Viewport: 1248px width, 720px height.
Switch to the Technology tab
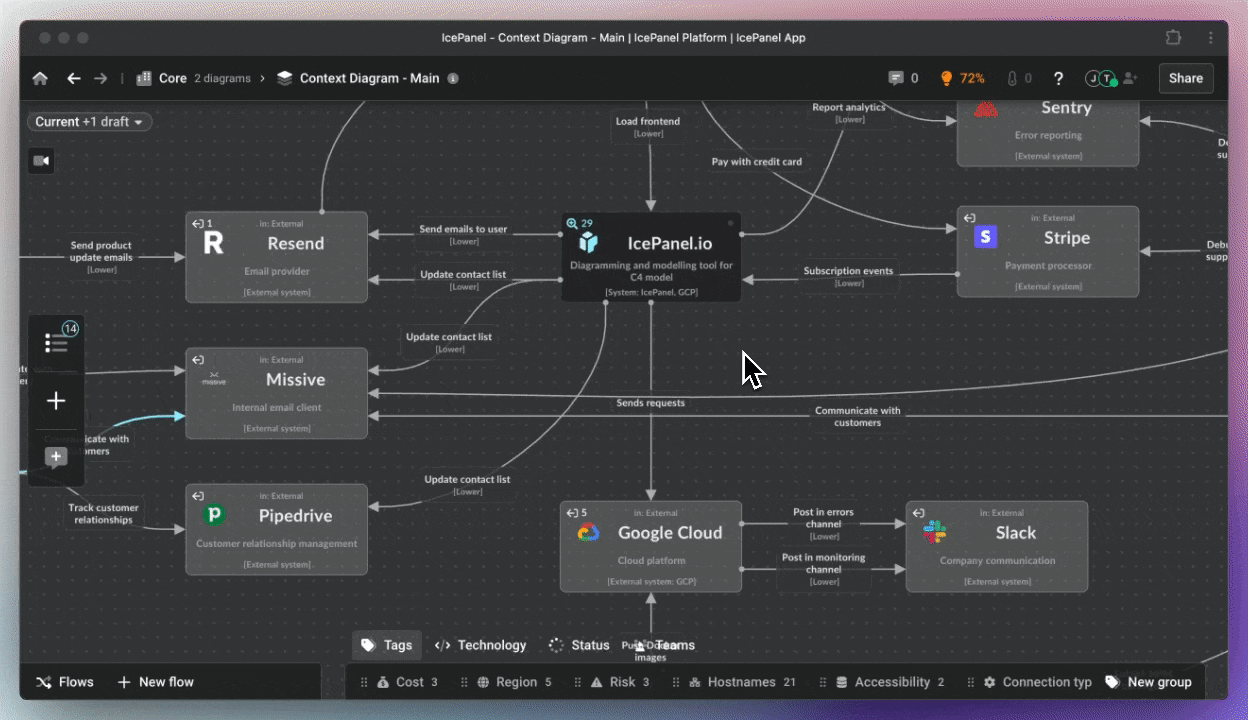point(481,645)
